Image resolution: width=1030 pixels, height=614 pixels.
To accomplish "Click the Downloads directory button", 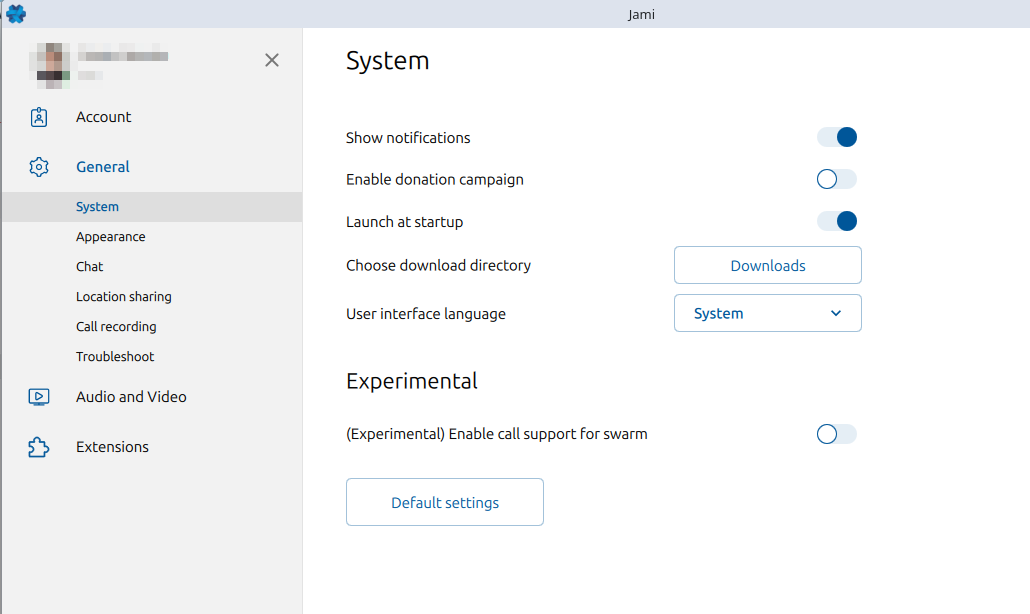I will (x=767, y=265).
